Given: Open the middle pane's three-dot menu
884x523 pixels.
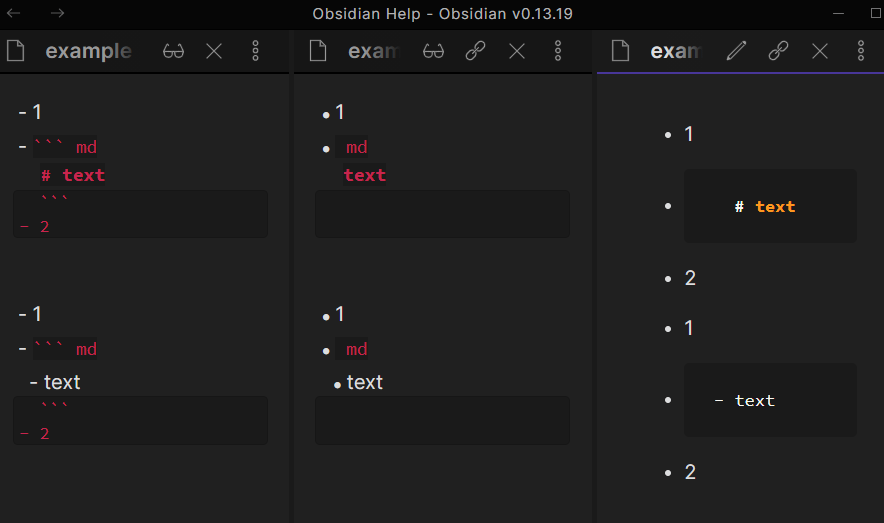Looking at the screenshot, I should click(558, 51).
